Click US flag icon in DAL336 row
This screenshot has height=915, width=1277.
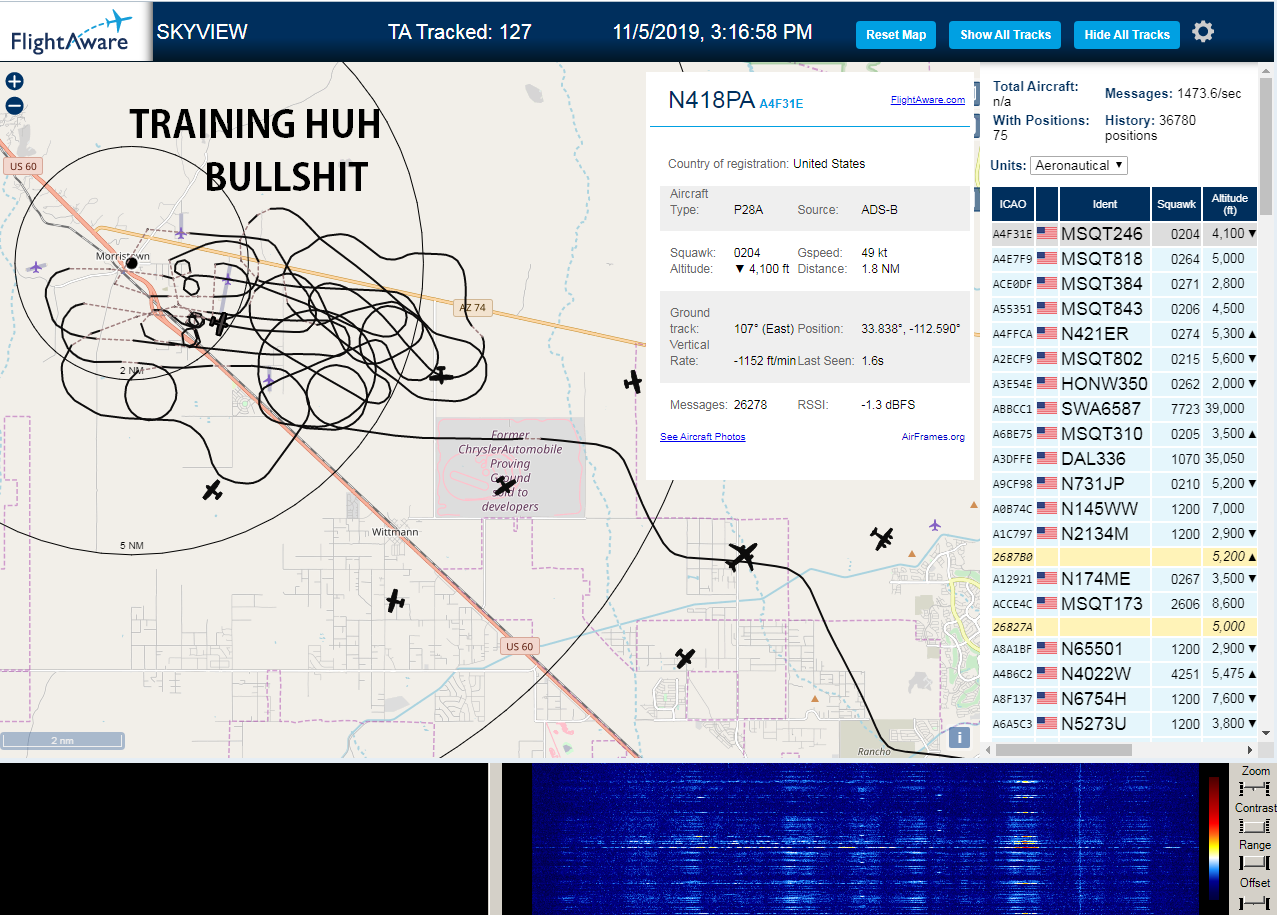click(1047, 459)
